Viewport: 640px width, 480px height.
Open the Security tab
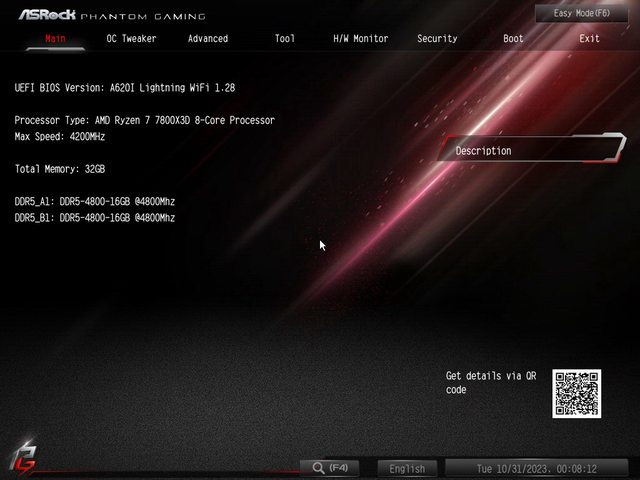click(x=437, y=39)
